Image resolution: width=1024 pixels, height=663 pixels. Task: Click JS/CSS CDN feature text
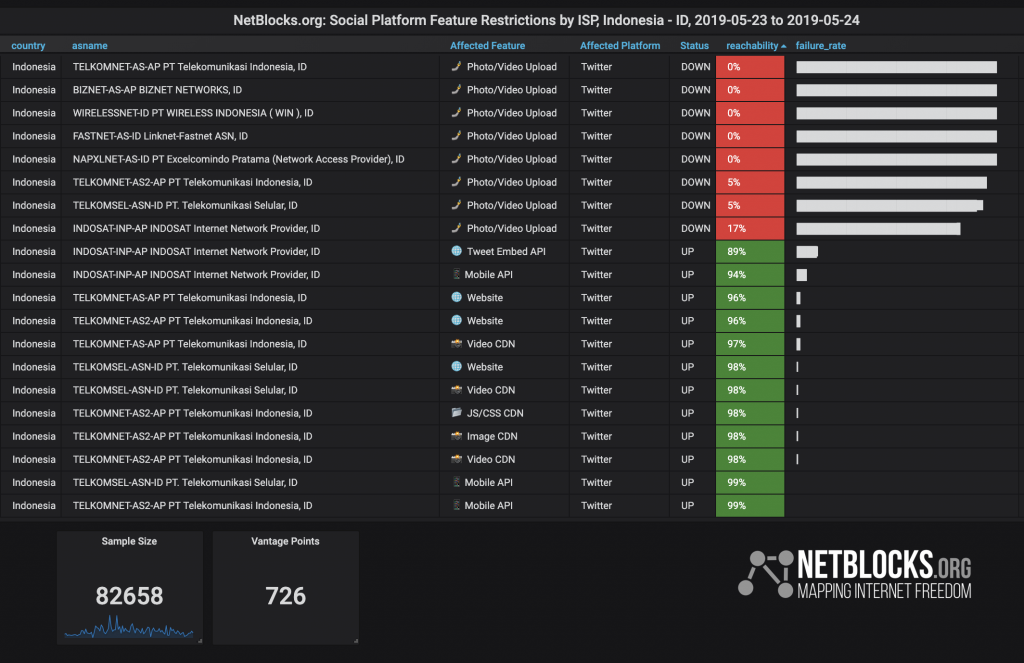click(x=495, y=413)
